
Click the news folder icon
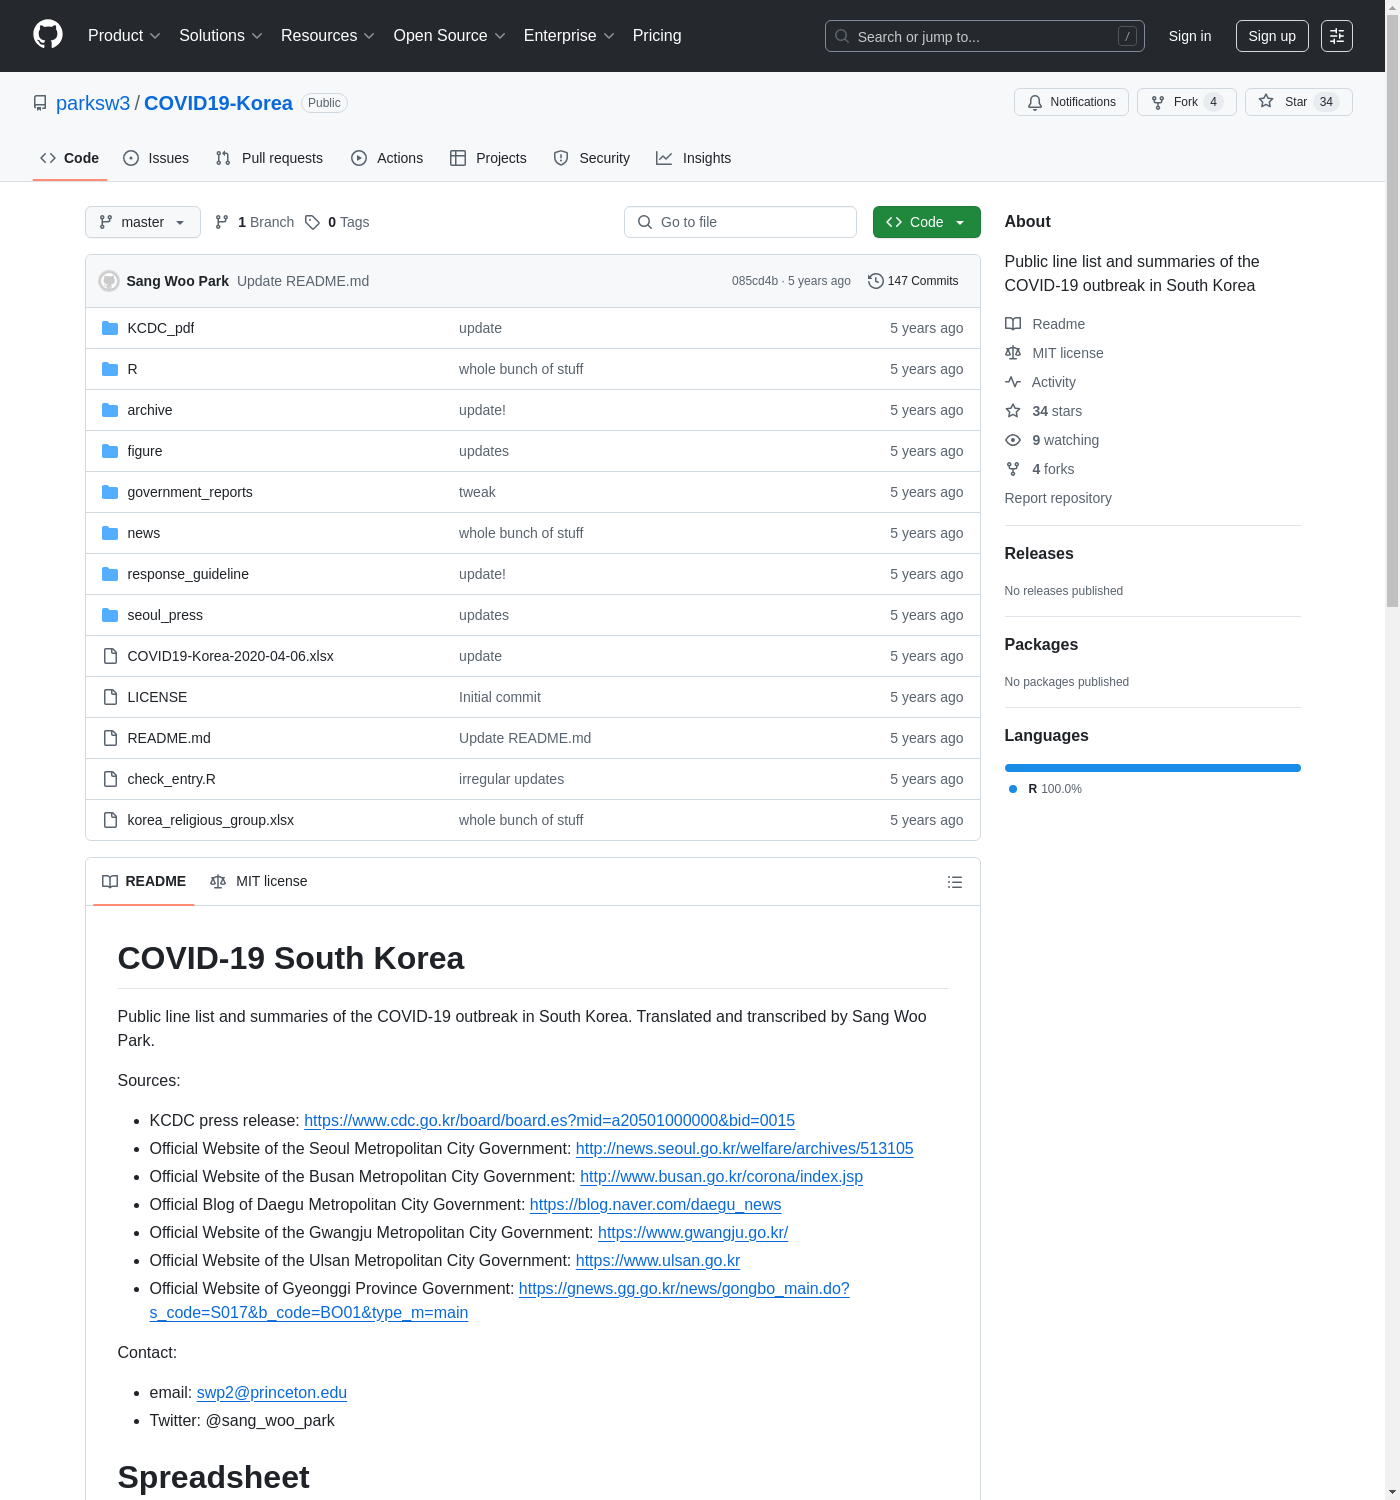point(110,533)
